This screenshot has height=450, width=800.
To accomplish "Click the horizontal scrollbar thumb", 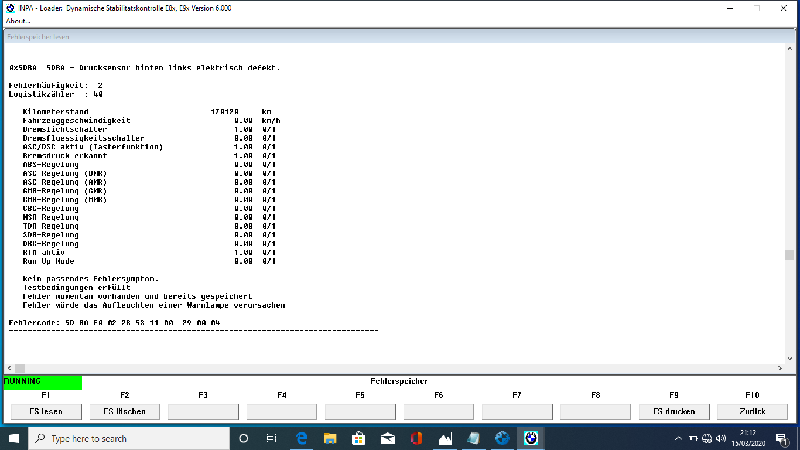I will 20,368.
